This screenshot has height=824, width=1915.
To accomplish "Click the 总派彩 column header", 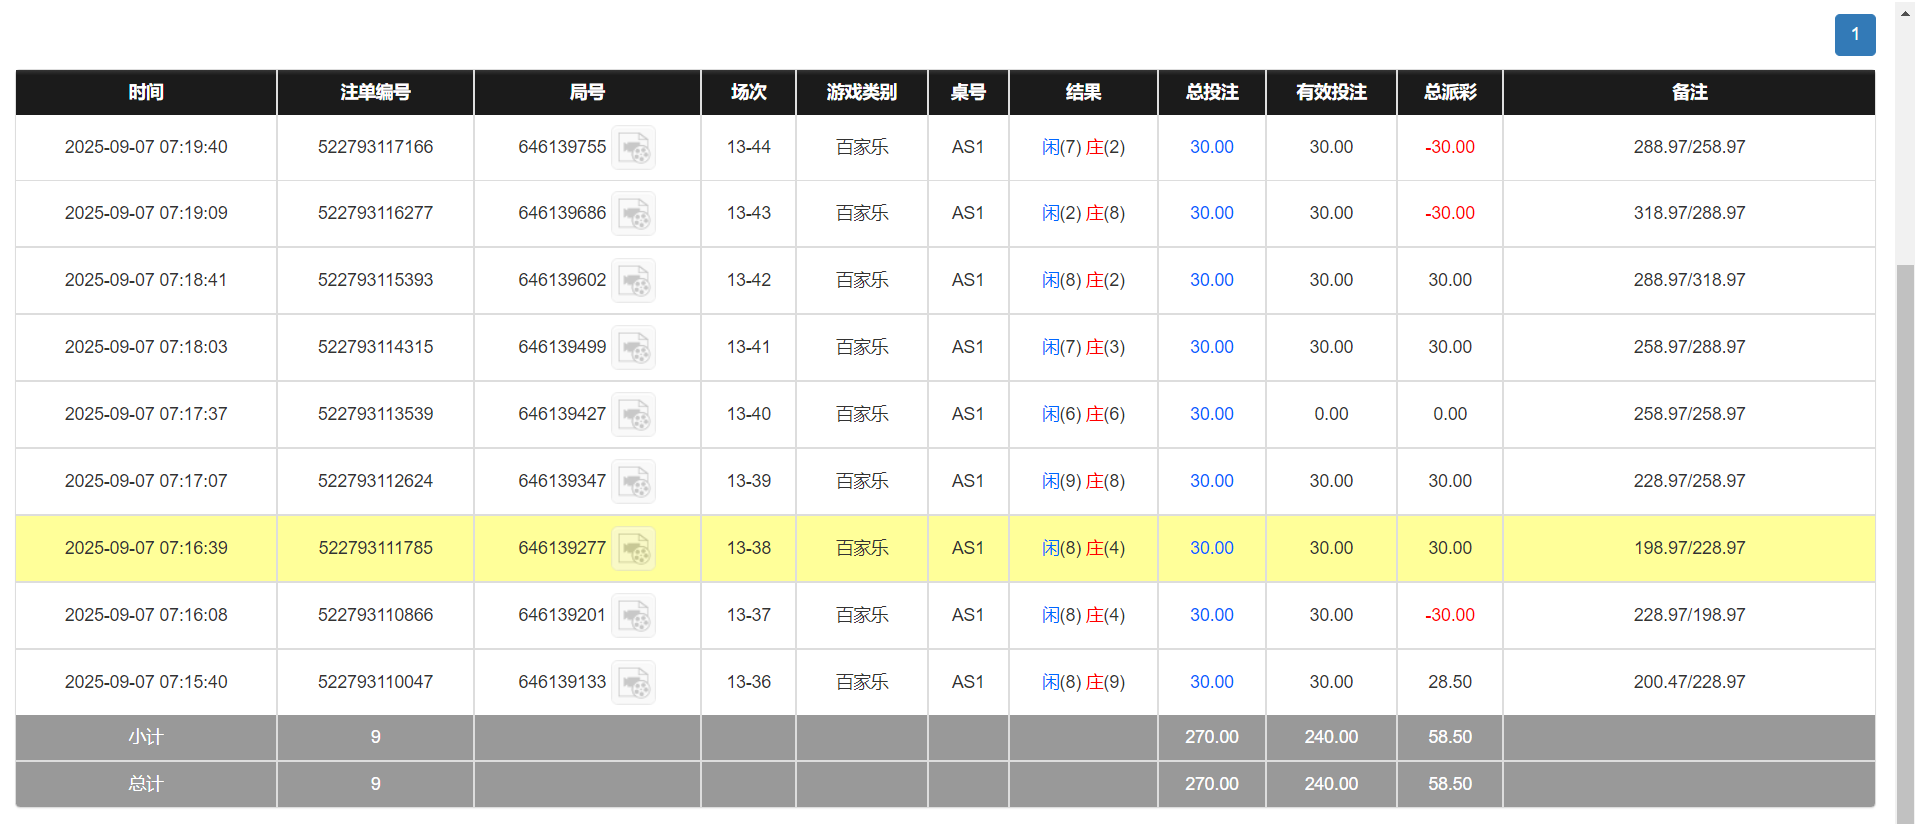I will point(1449,92).
